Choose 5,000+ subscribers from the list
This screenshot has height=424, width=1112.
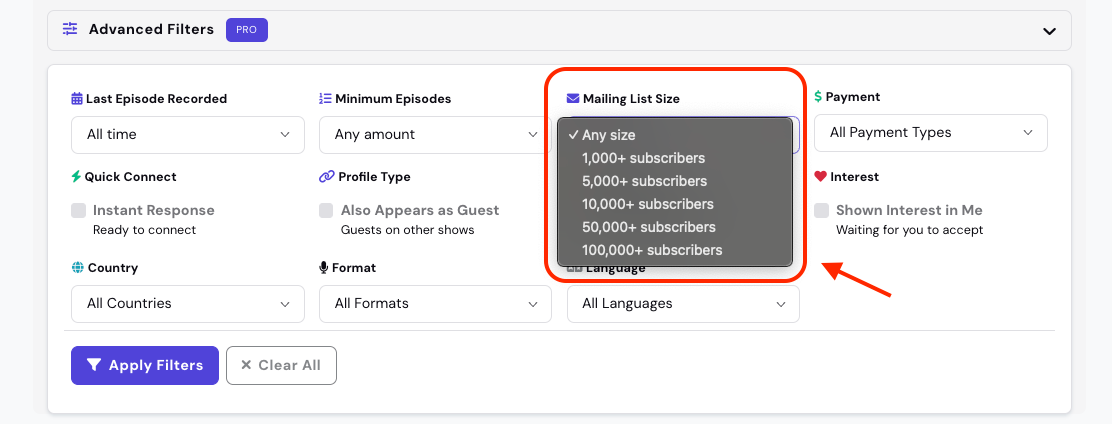click(674, 181)
